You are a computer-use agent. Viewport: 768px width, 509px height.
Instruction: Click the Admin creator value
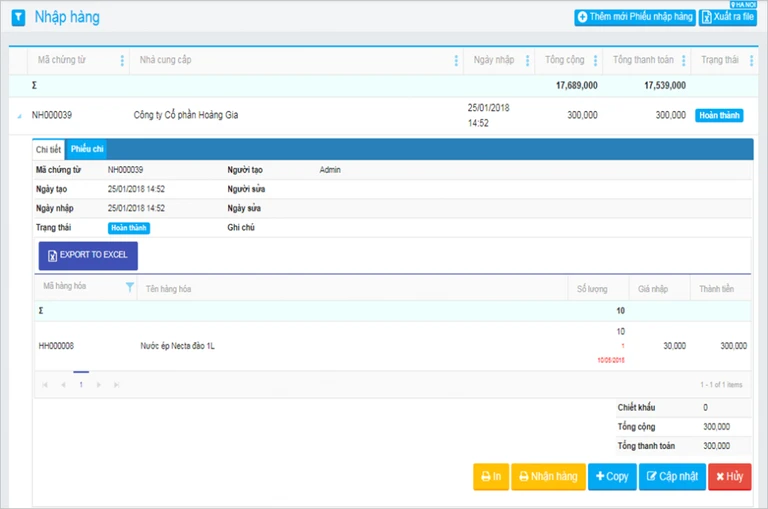coord(330,170)
